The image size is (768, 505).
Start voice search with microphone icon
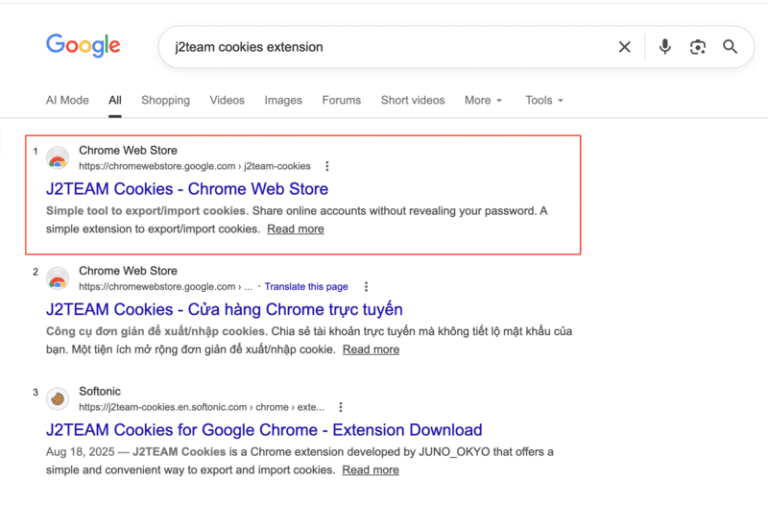[665, 47]
